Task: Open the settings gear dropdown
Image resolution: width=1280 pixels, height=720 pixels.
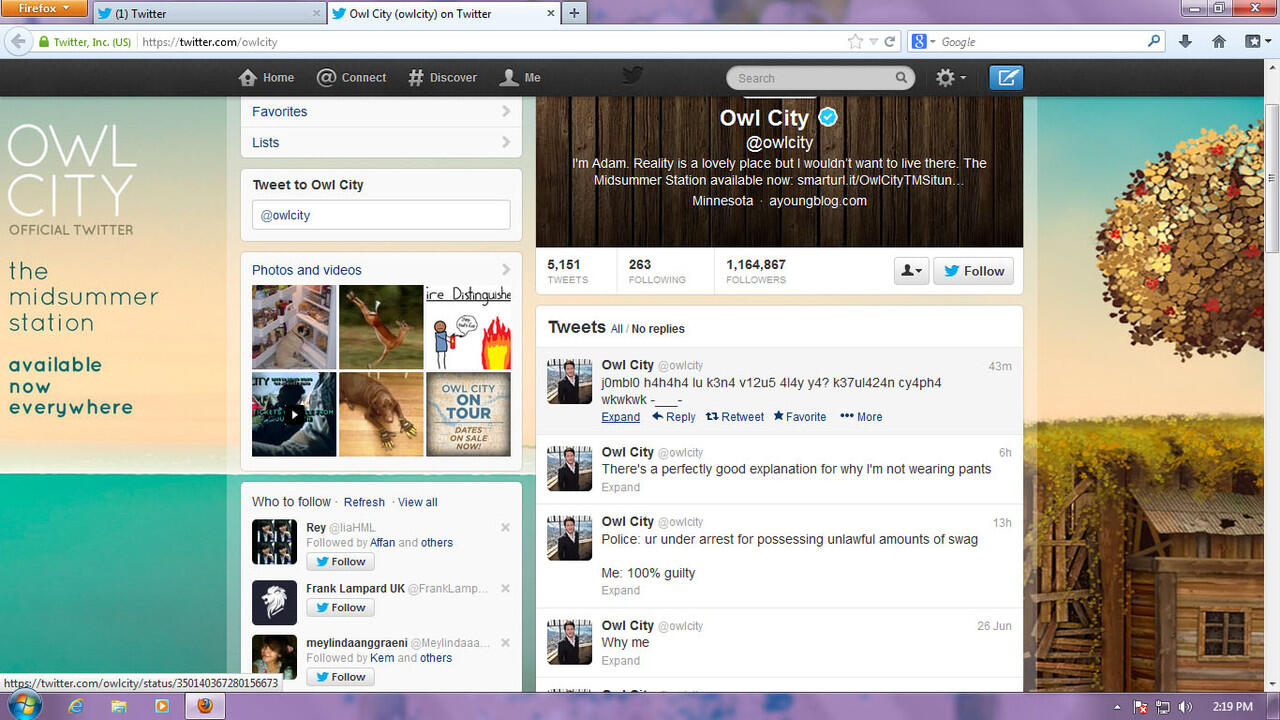Action: (x=951, y=78)
